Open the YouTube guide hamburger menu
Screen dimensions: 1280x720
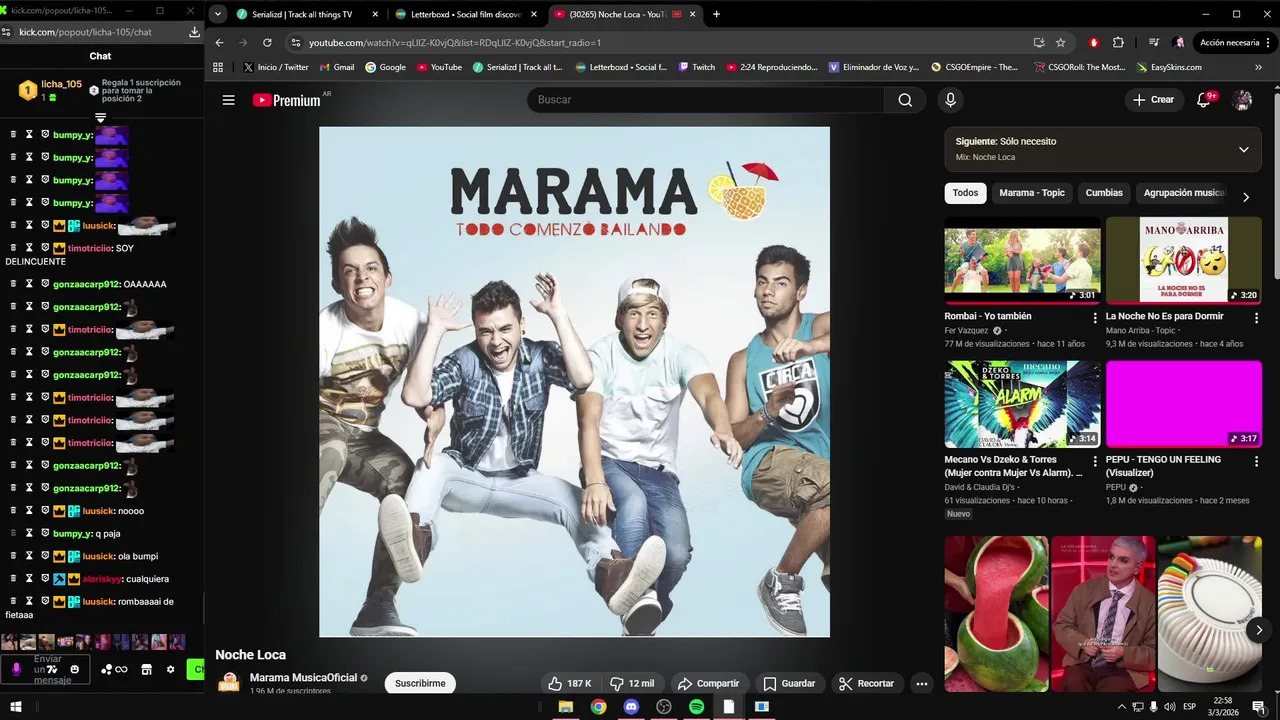229,100
